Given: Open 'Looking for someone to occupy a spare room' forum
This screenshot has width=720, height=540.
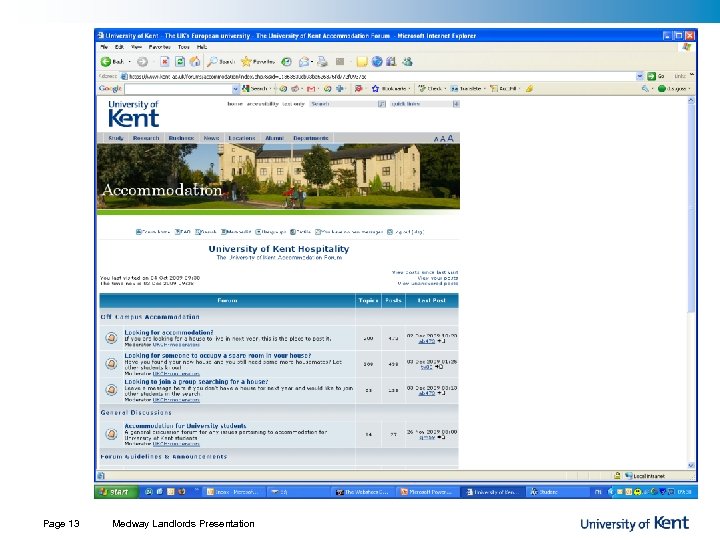Looking at the screenshot, I should tap(218, 355).
